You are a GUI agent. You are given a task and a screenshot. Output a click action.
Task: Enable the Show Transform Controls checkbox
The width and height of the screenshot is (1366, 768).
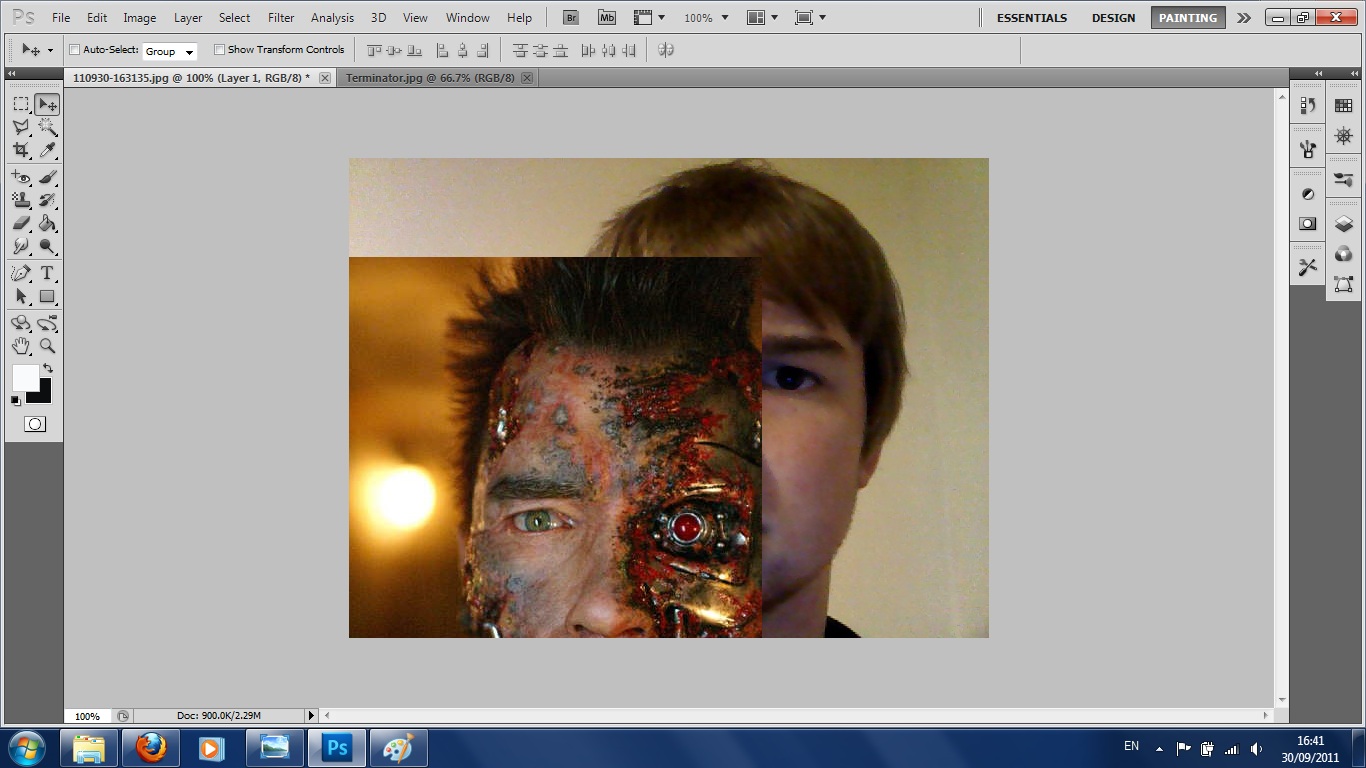219,49
